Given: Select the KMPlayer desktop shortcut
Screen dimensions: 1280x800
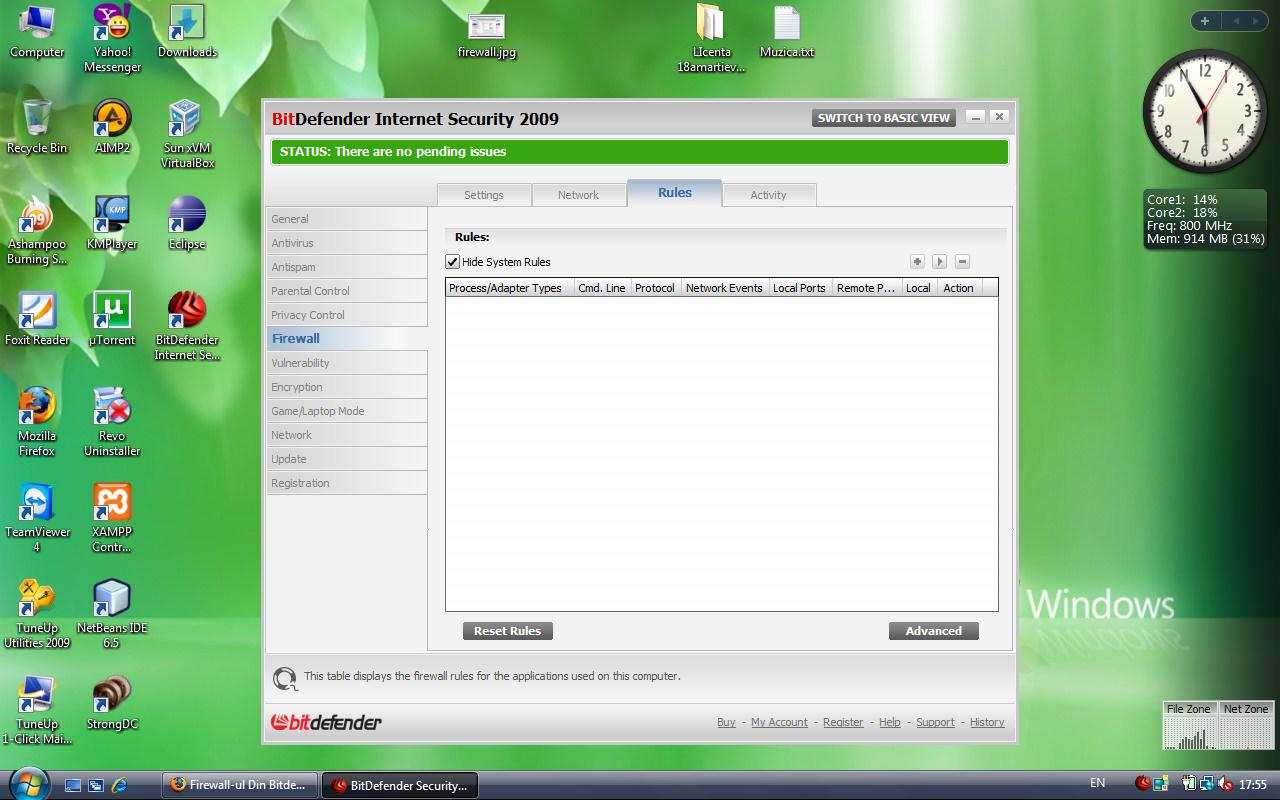Looking at the screenshot, I should tap(112, 224).
